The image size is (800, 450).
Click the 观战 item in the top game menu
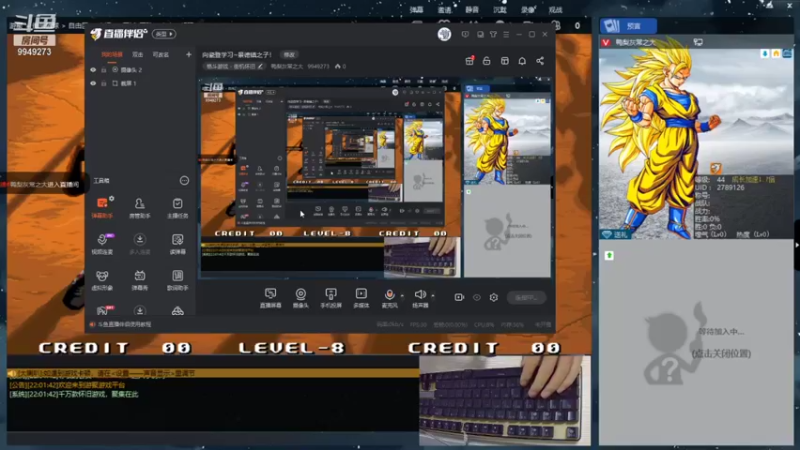[x=555, y=10]
